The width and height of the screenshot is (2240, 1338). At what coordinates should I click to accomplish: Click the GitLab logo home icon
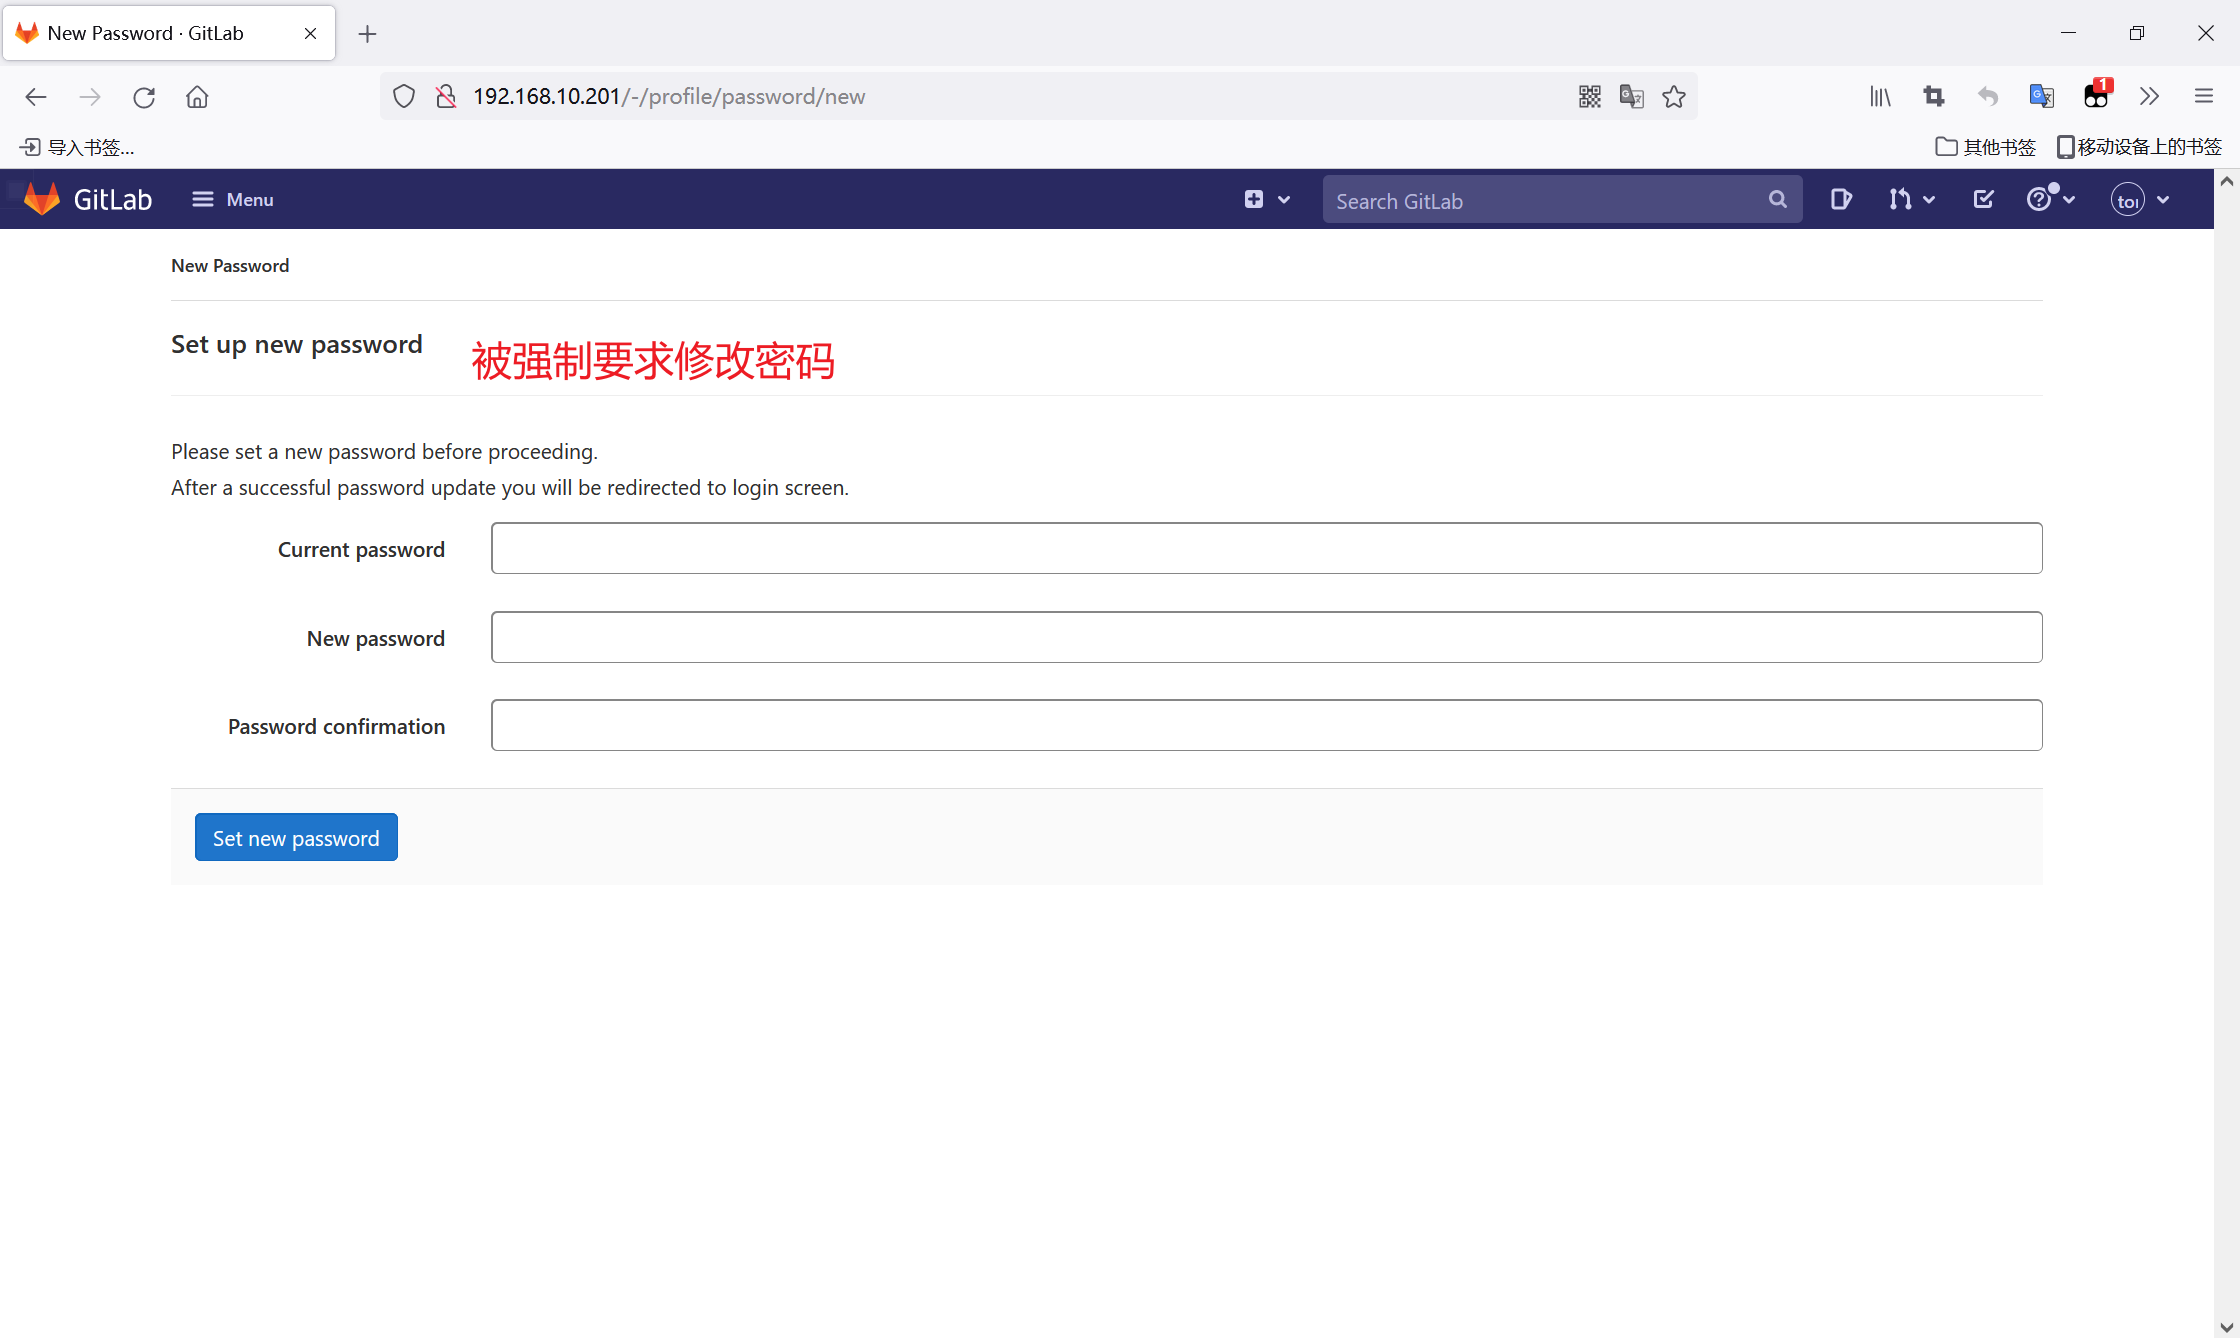[42, 199]
